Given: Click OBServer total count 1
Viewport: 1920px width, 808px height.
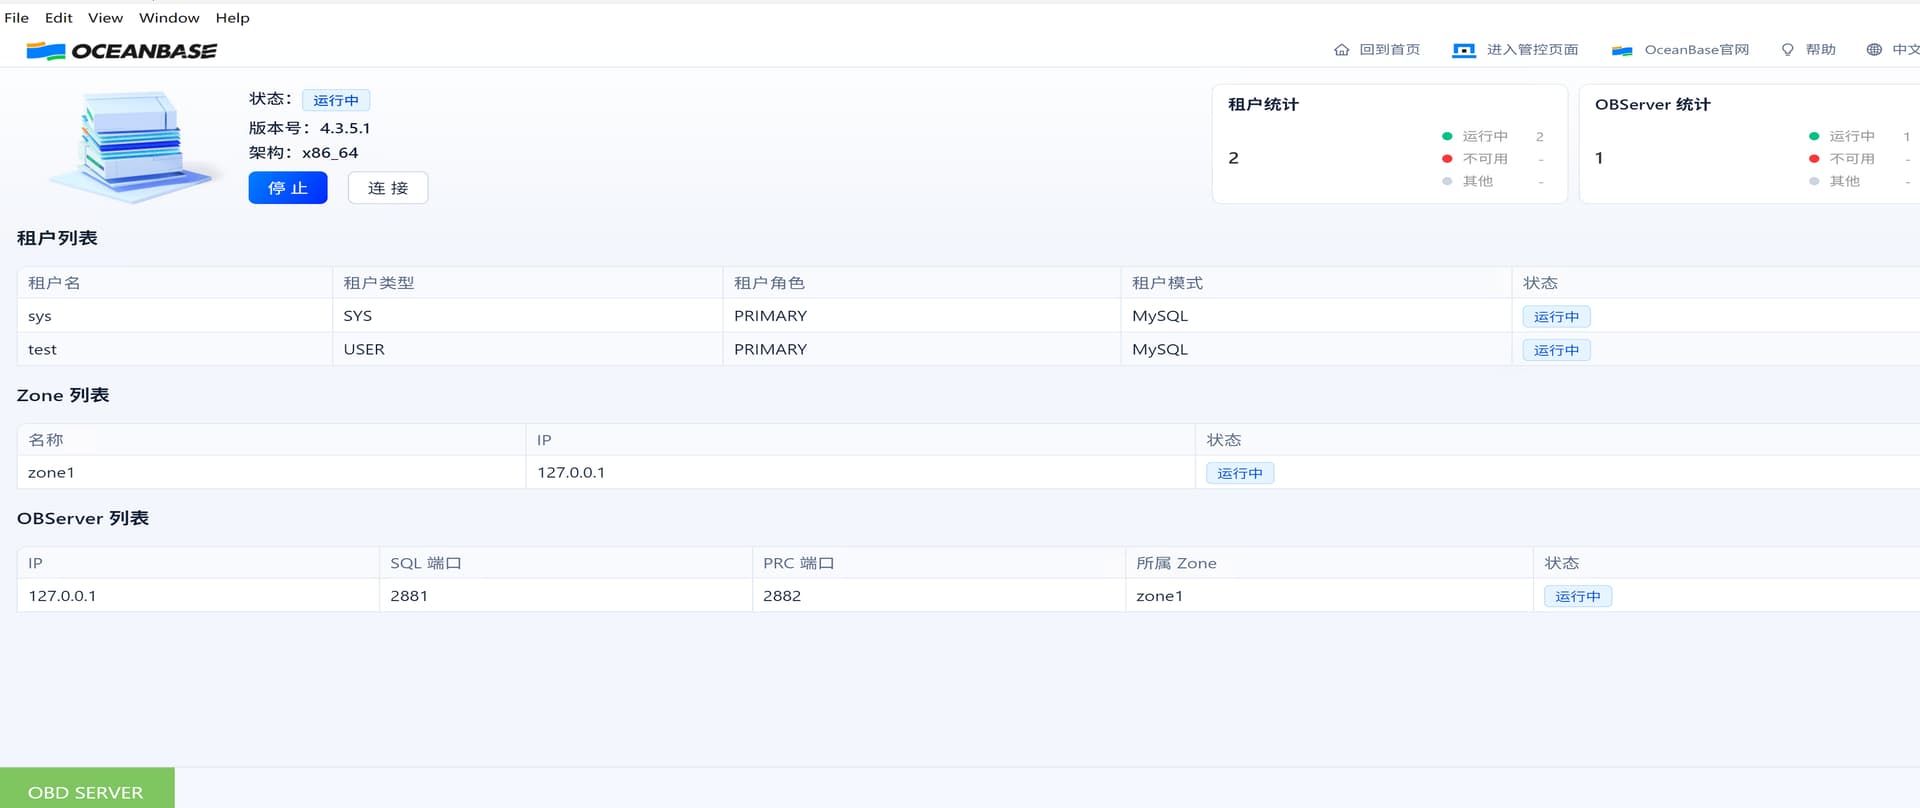Looking at the screenshot, I should tap(1599, 158).
